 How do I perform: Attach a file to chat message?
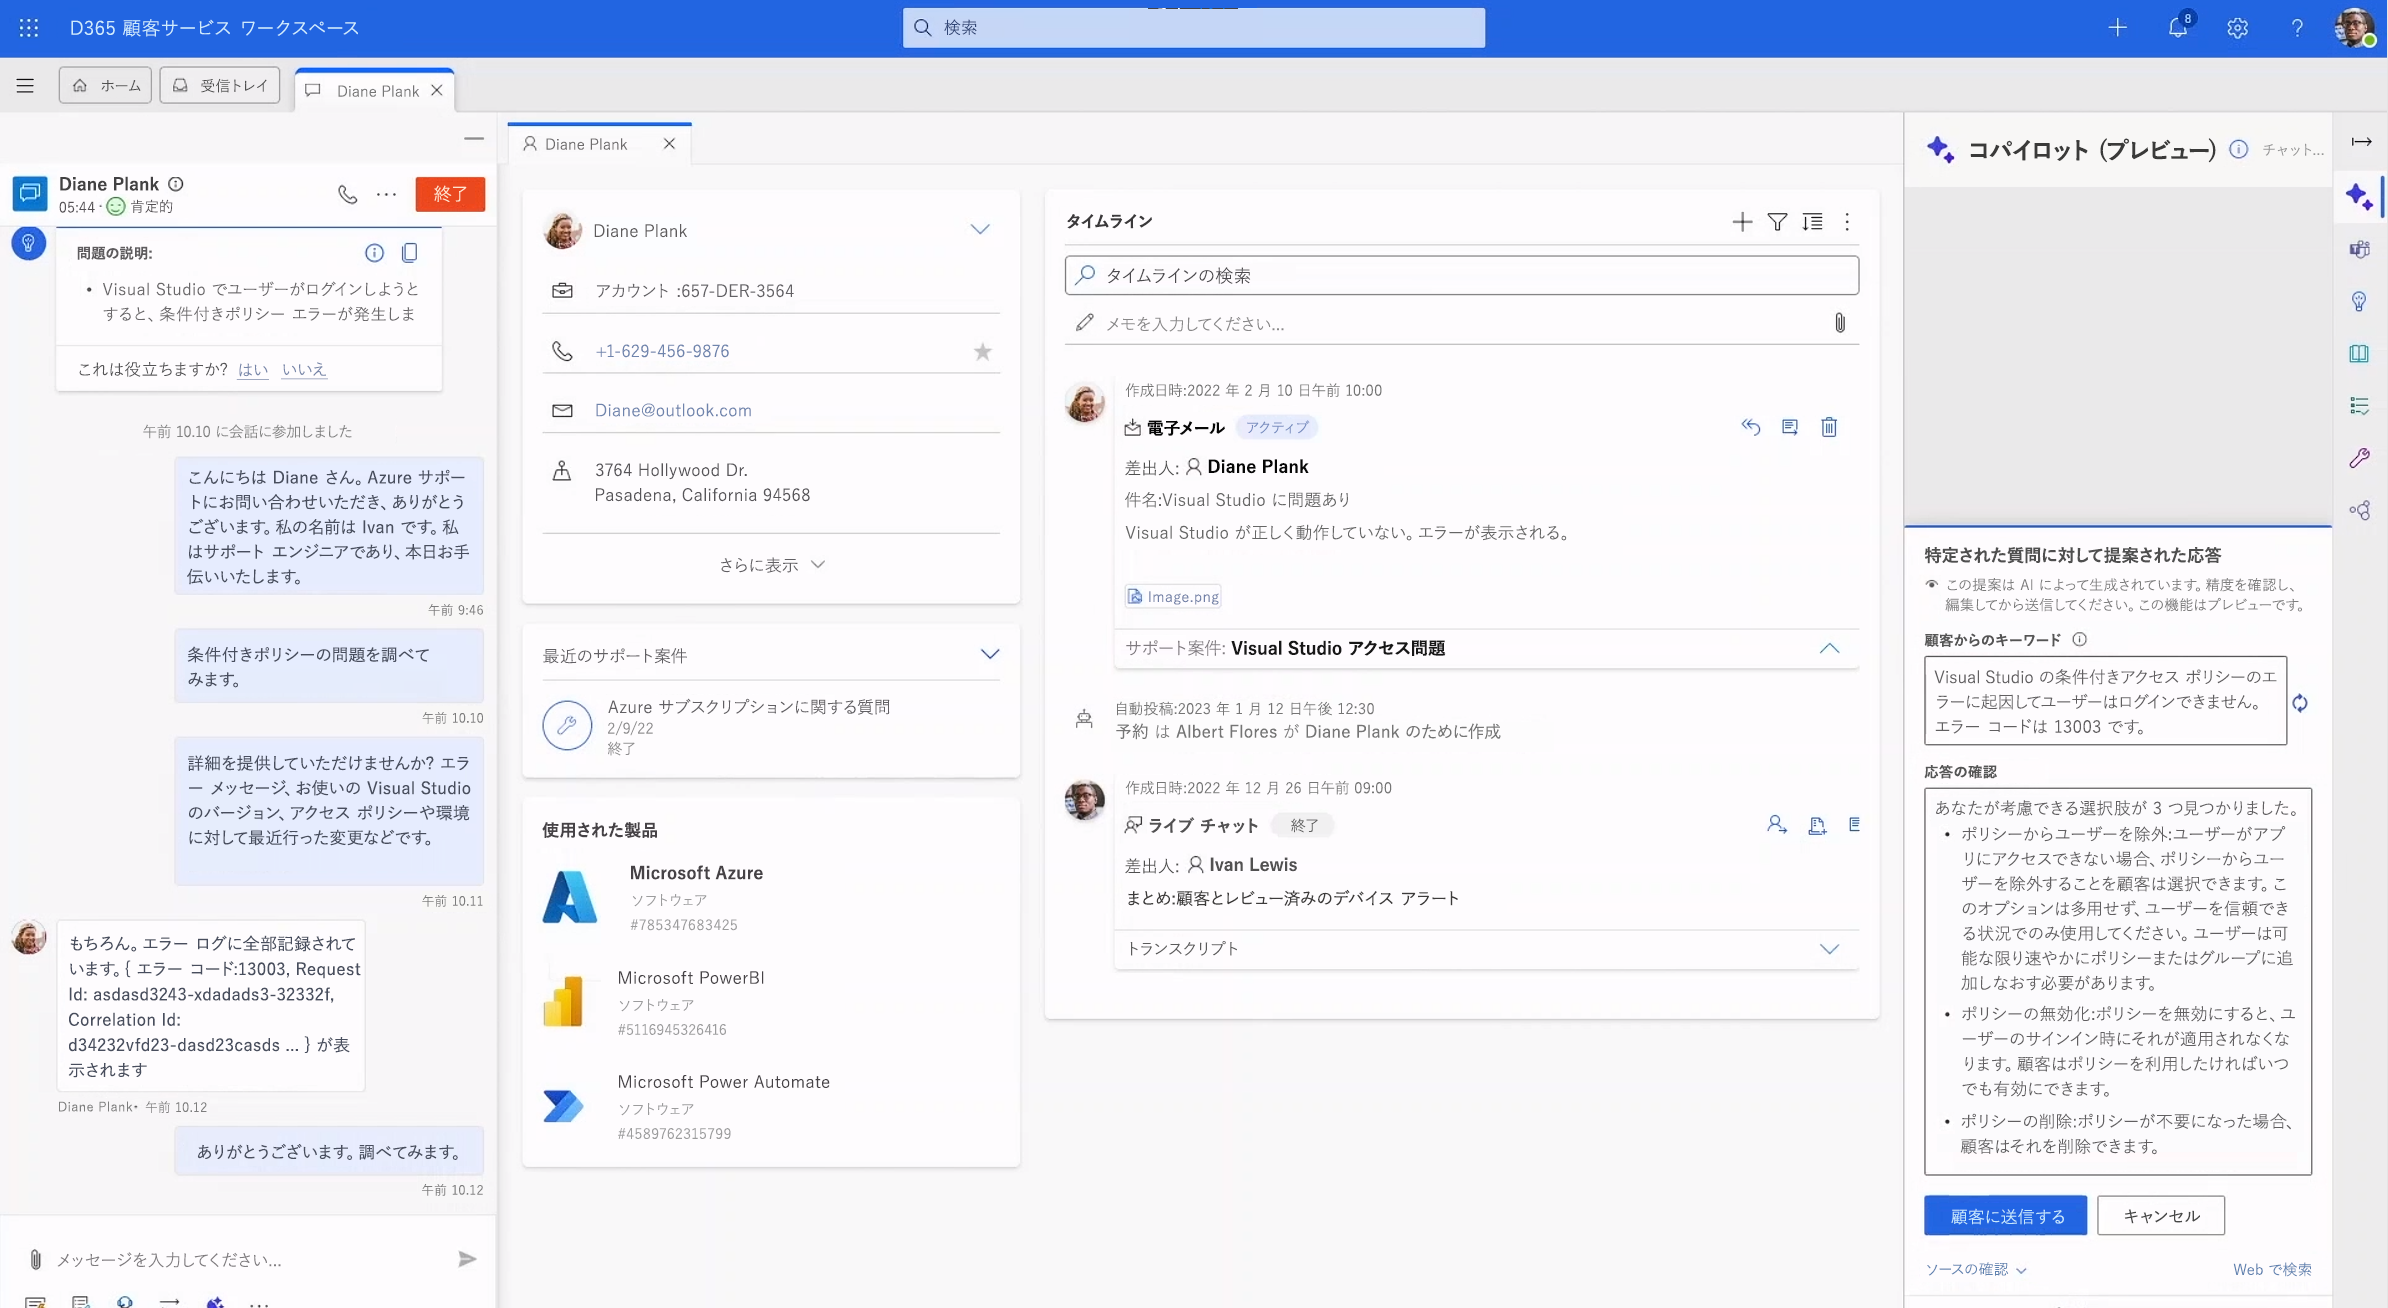tap(35, 1259)
